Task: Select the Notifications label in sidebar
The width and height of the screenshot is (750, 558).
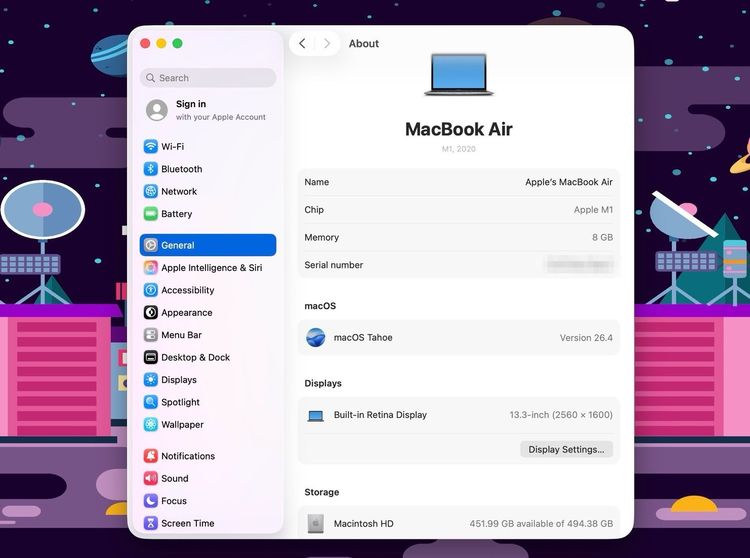Action: click(188, 456)
